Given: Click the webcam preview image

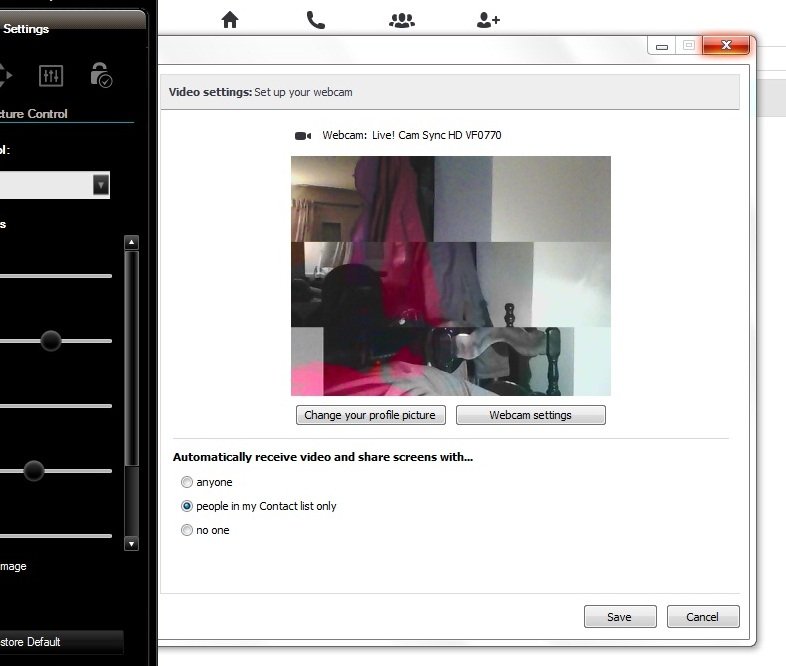Looking at the screenshot, I should pyautogui.click(x=451, y=276).
